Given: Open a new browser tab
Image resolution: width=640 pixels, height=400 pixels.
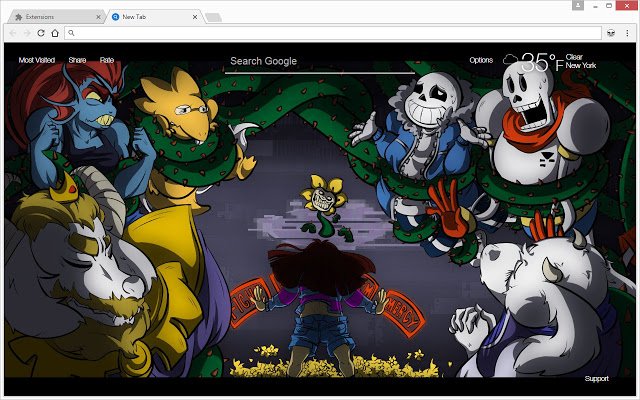Looking at the screenshot, I should 213,17.
